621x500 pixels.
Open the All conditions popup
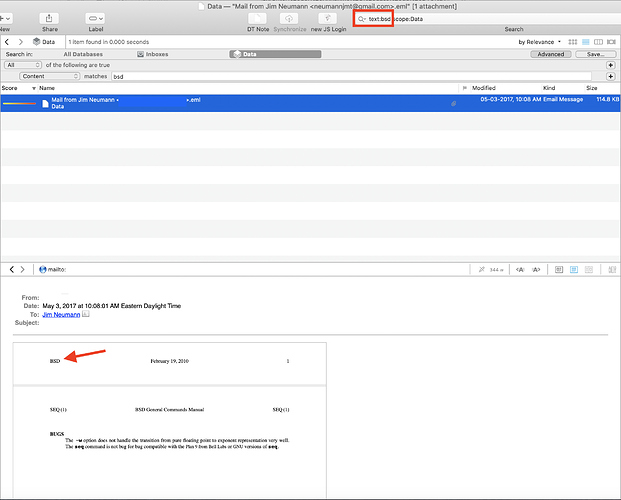coord(23,65)
